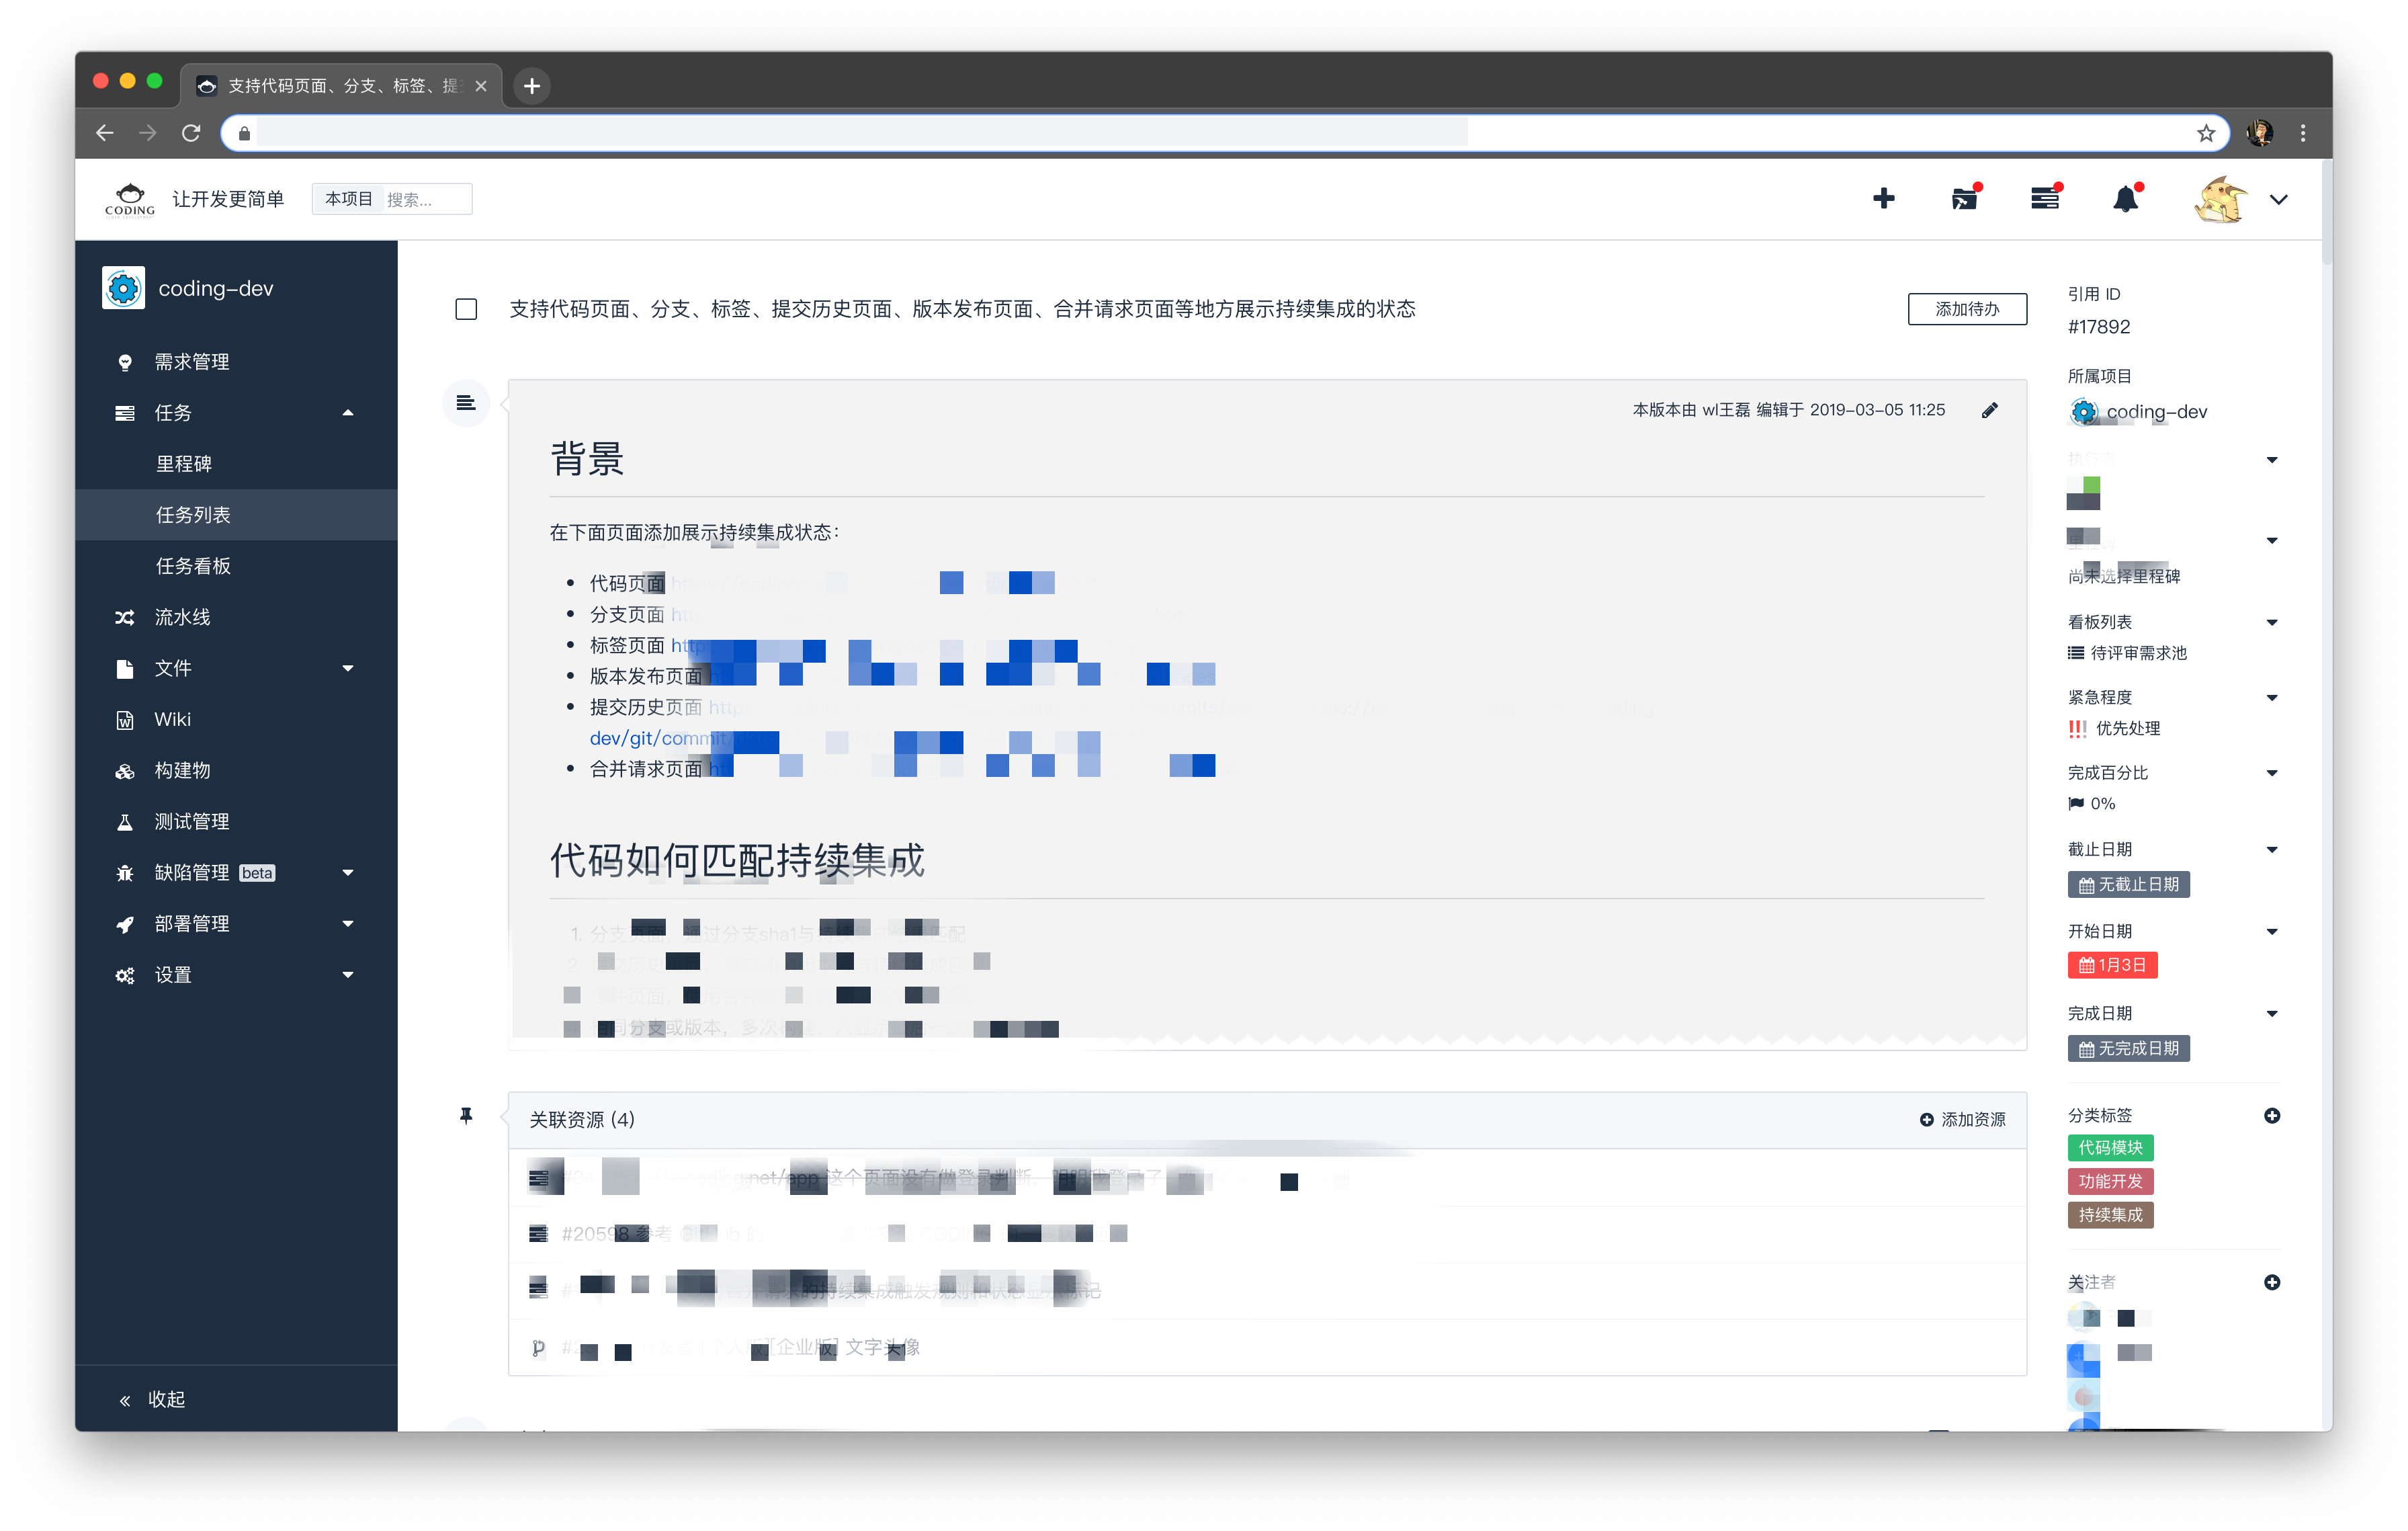This screenshot has width=2408, height=1531.
Task: Open the notifications bell icon
Action: tap(2125, 199)
